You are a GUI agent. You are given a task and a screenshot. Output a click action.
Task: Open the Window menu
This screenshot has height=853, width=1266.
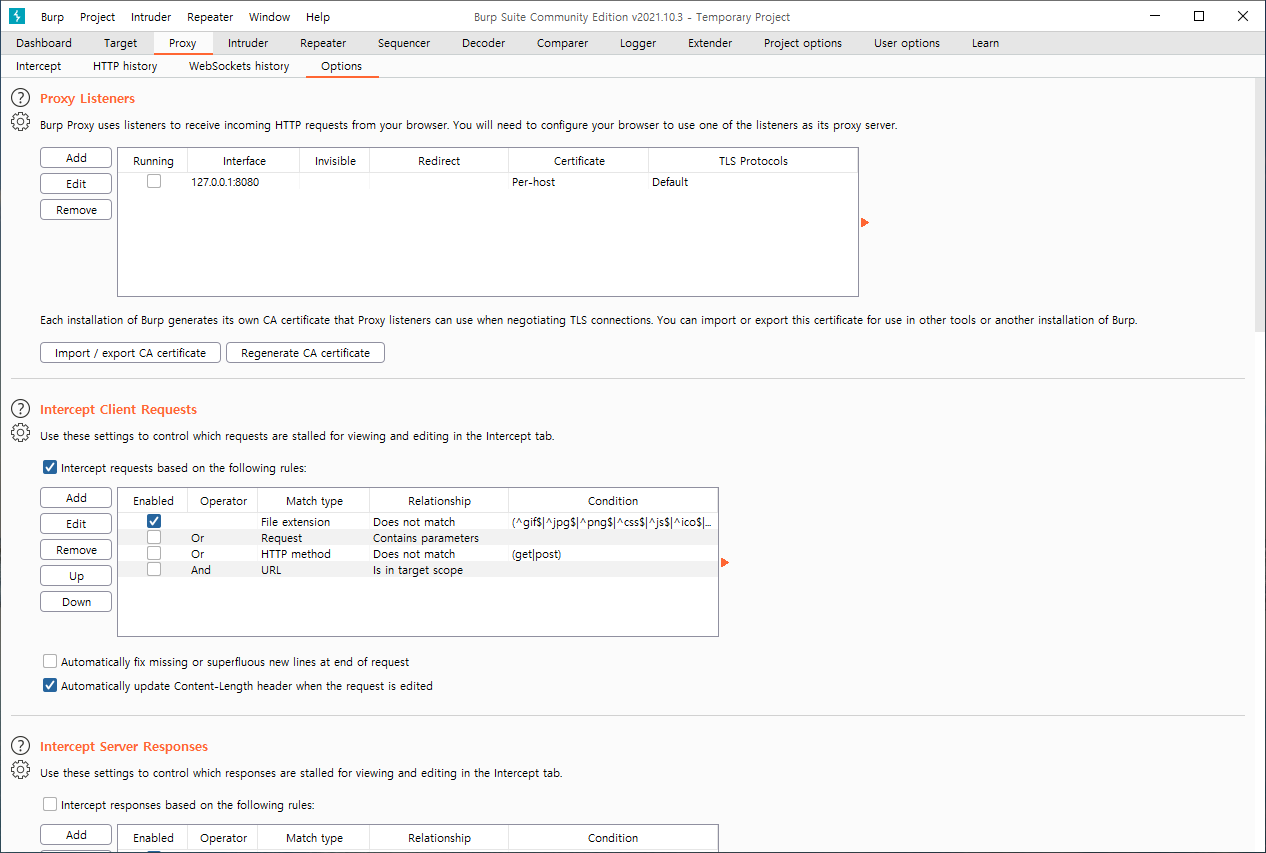(x=269, y=17)
